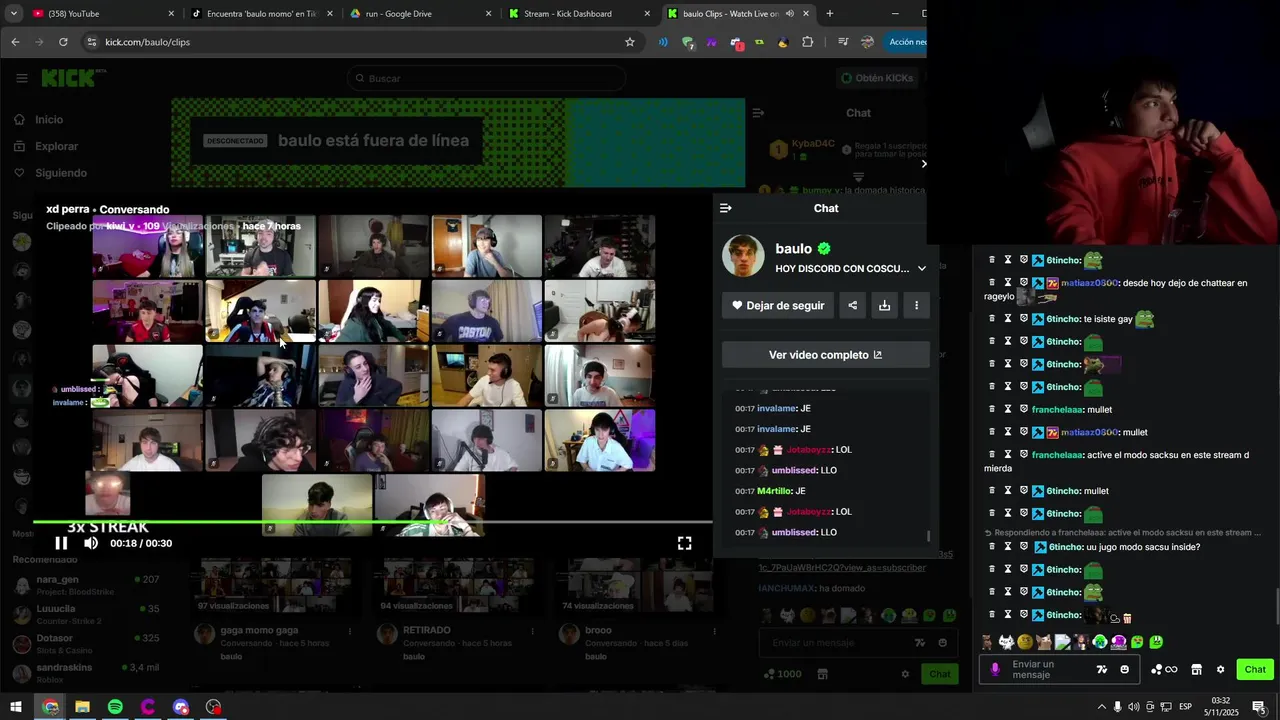Click the Acción necesaria button
The height and width of the screenshot is (720, 1280).
[x=906, y=42]
